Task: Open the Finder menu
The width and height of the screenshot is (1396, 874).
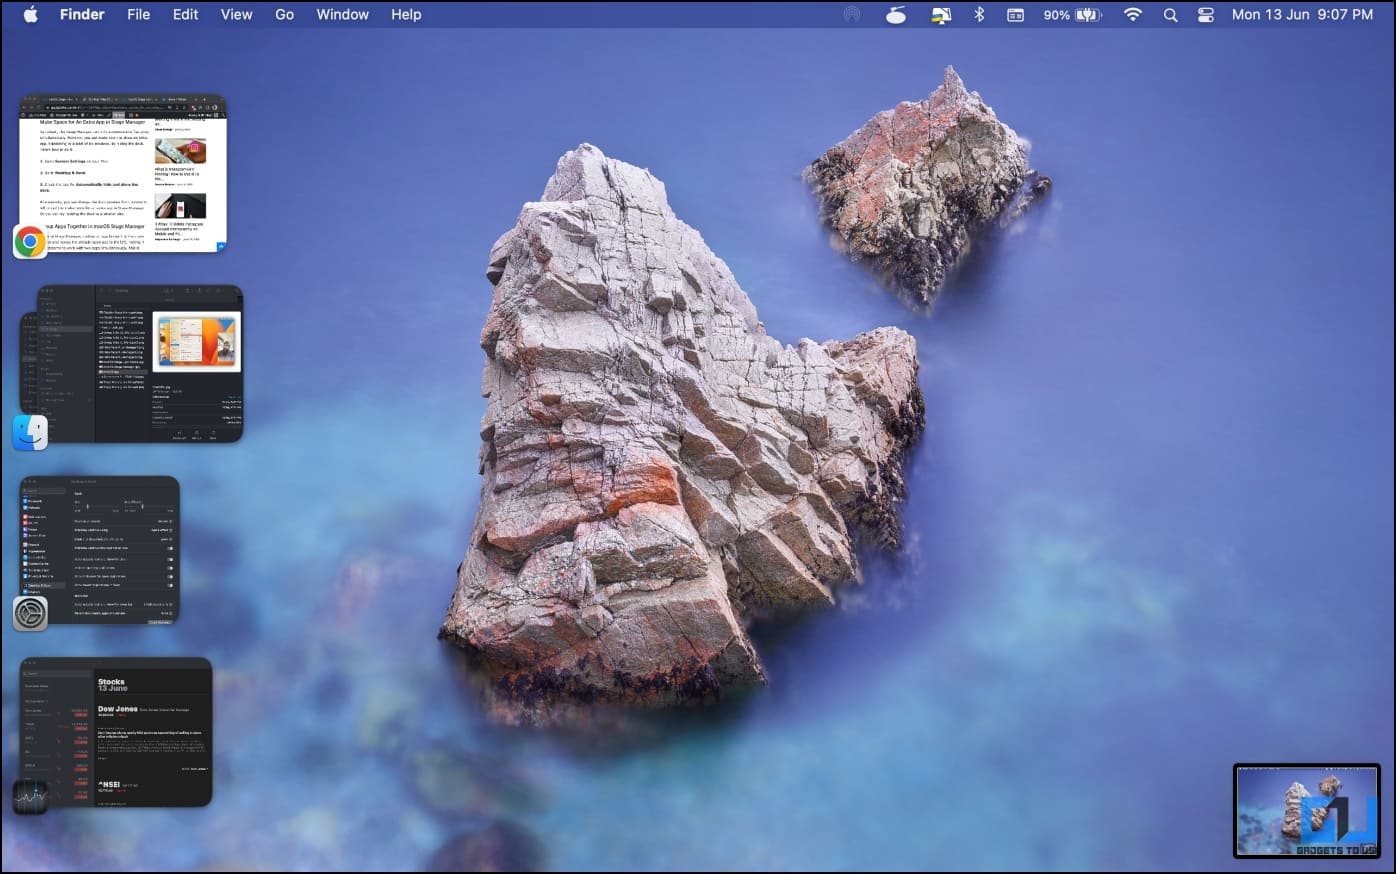Action: coord(82,14)
